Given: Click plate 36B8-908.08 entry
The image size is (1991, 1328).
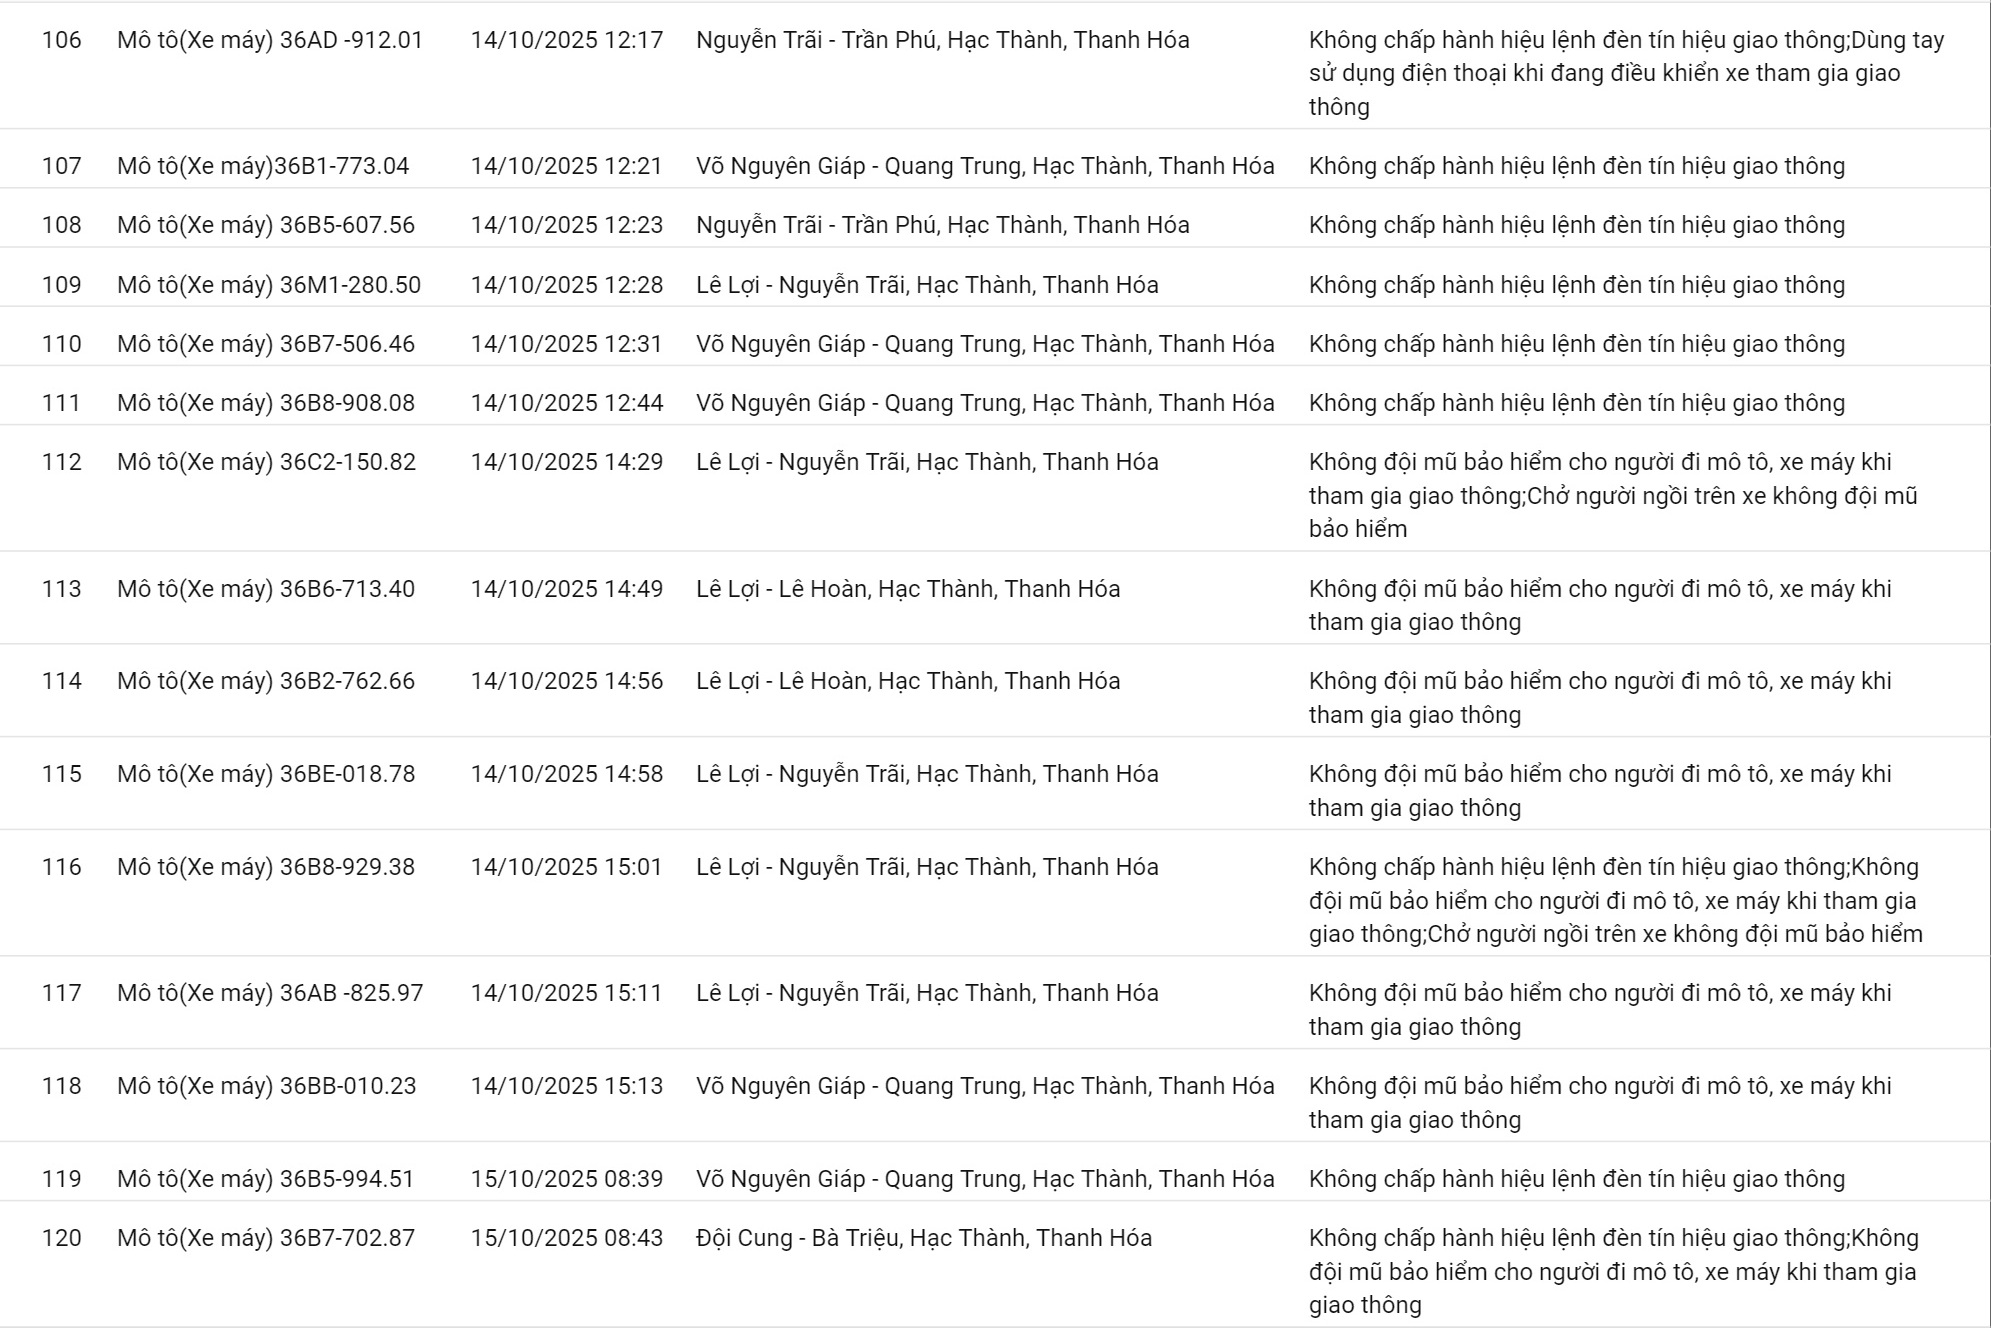Looking at the screenshot, I should tap(266, 403).
